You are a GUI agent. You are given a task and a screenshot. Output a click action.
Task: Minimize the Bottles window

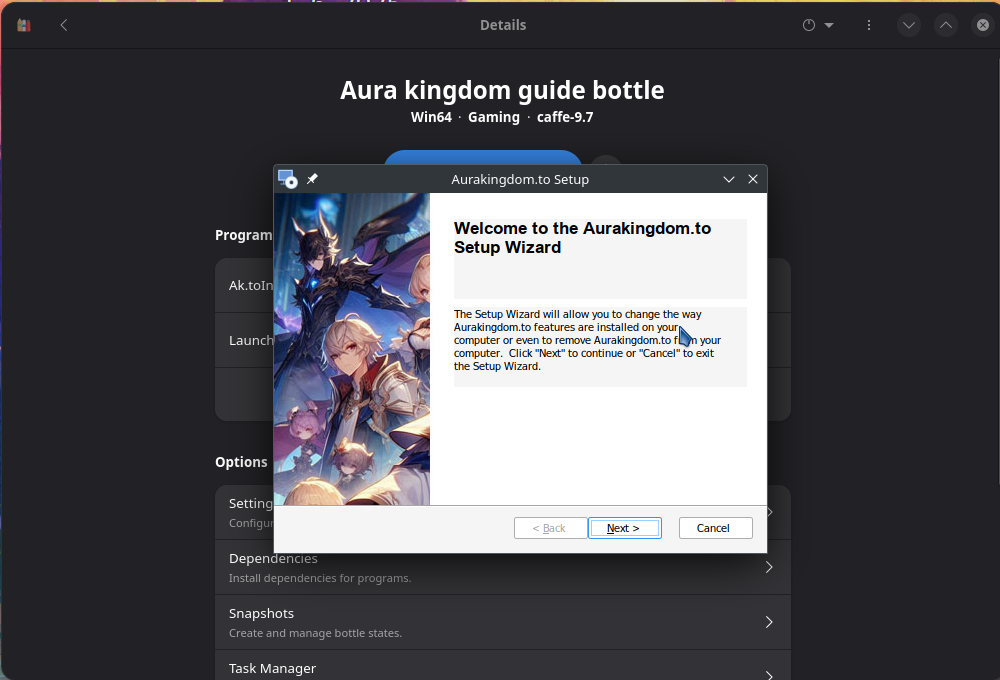coord(909,26)
